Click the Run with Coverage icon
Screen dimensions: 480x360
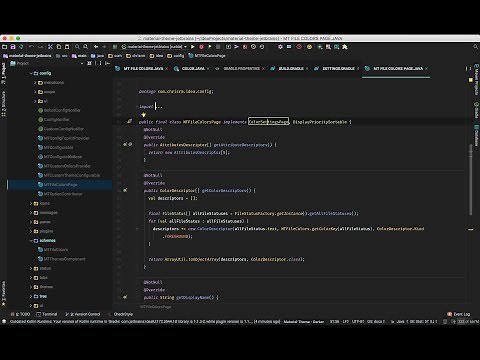click(210, 47)
